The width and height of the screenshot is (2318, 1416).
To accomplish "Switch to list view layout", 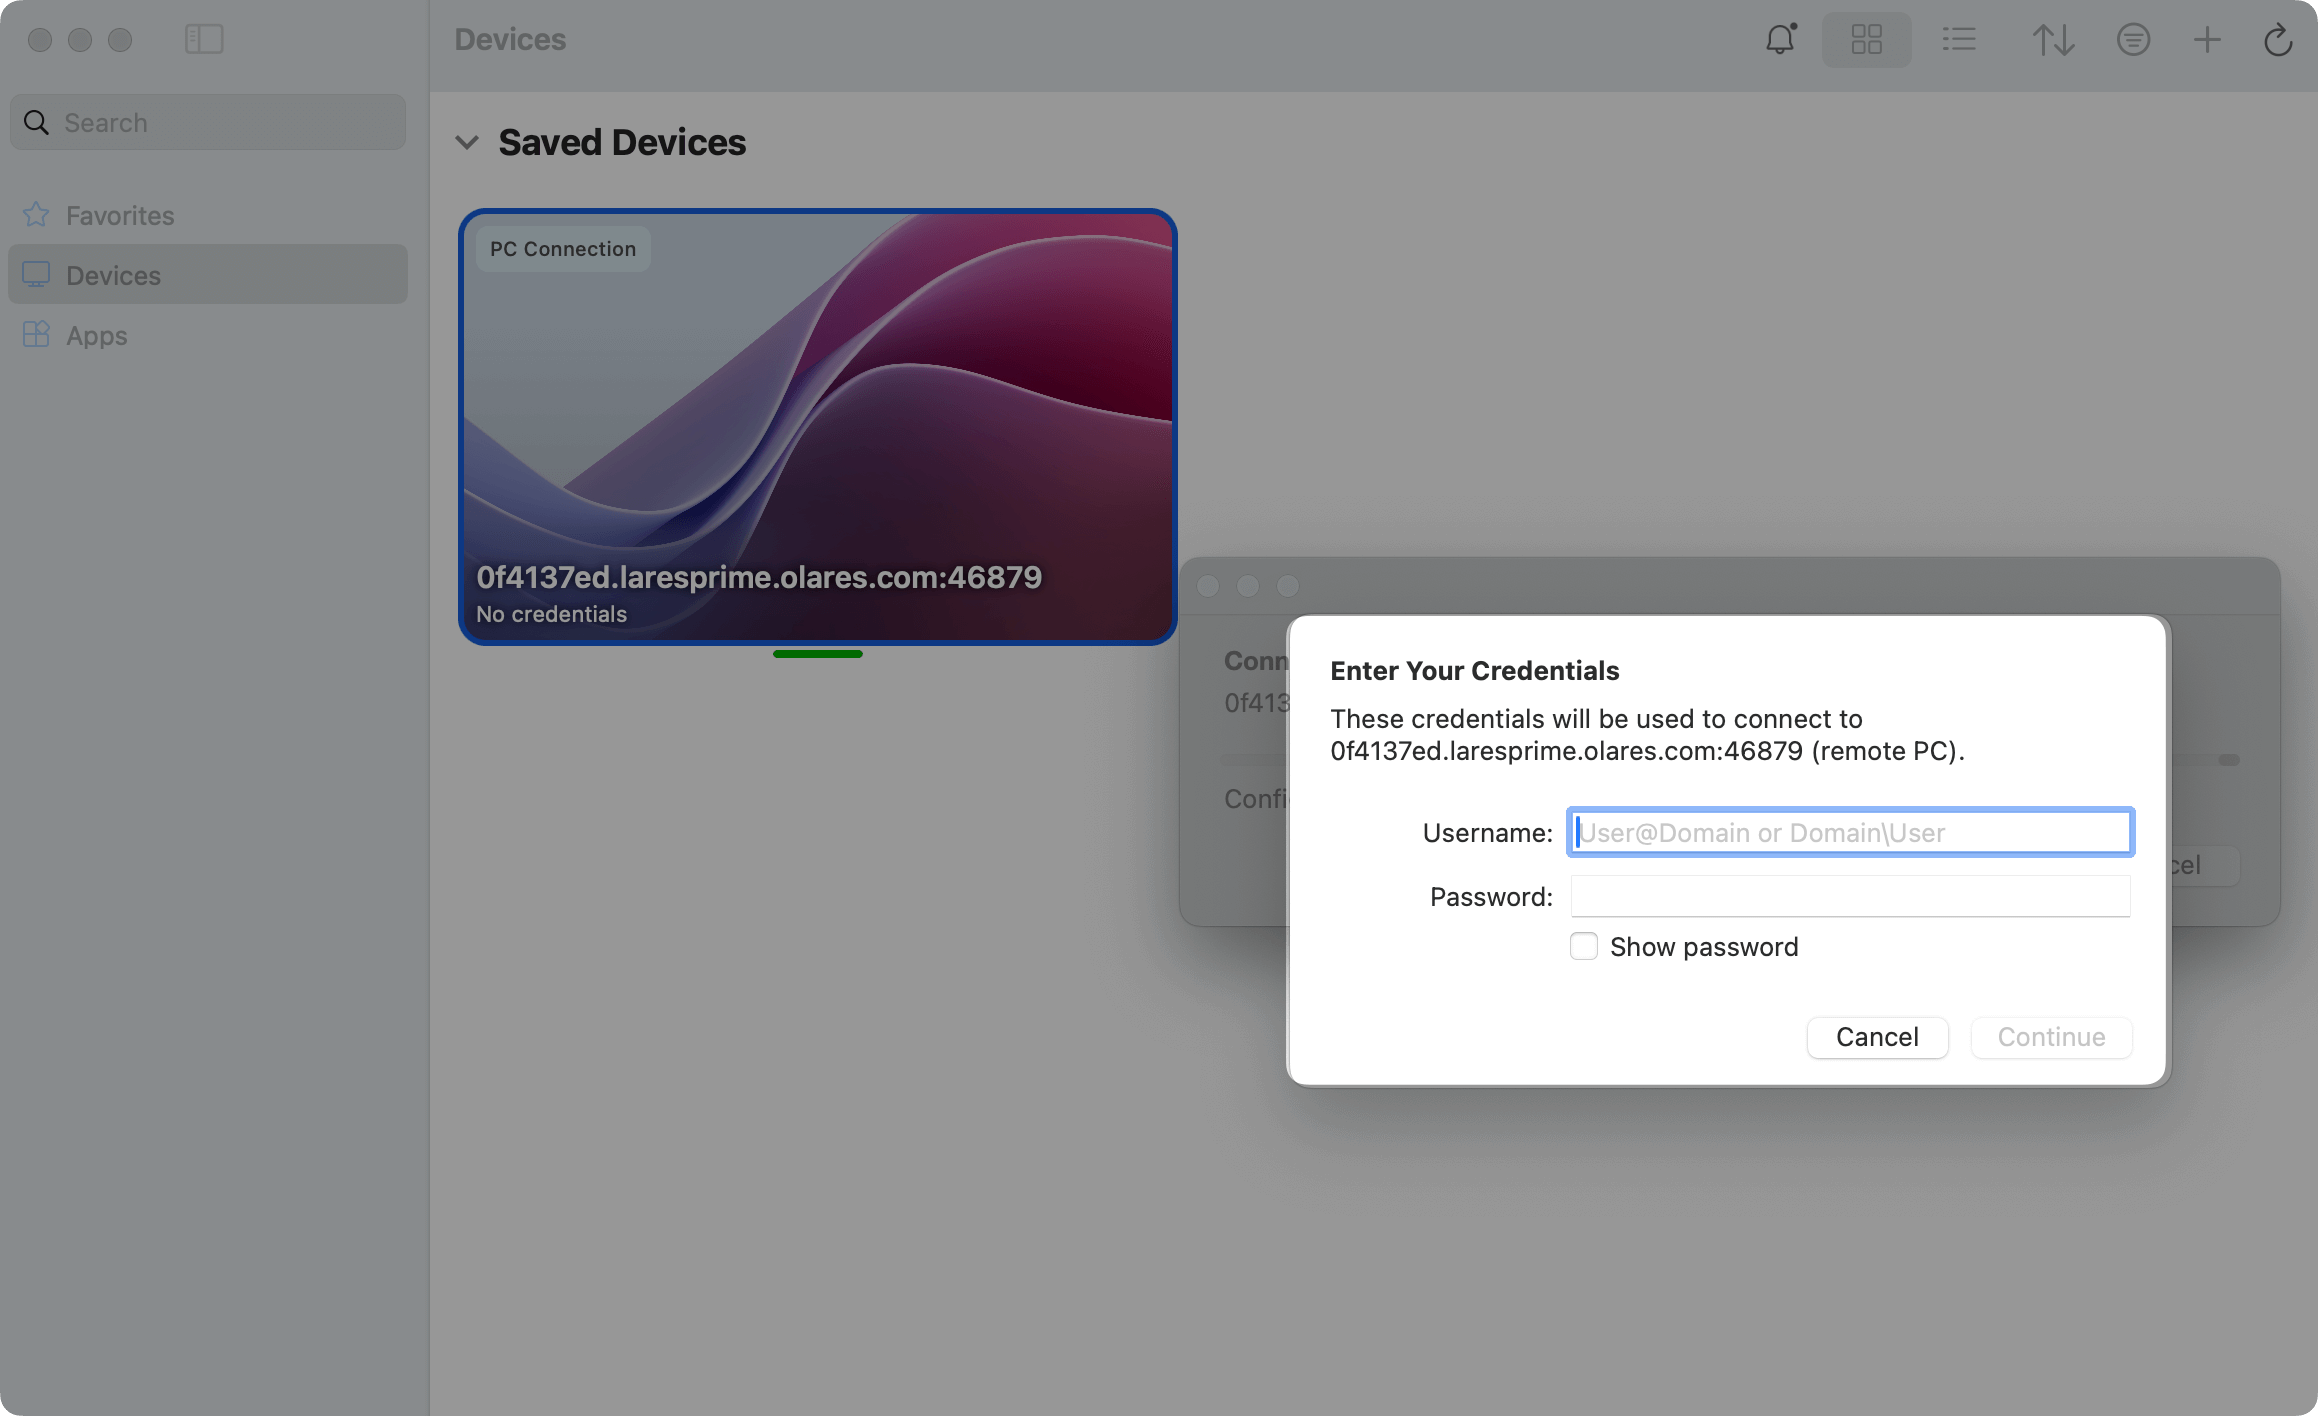I will [x=1958, y=40].
